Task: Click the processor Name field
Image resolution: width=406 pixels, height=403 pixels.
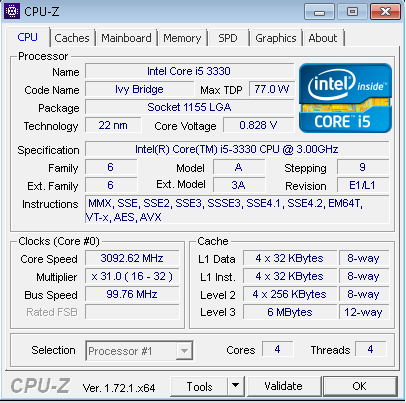Action: click(189, 71)
